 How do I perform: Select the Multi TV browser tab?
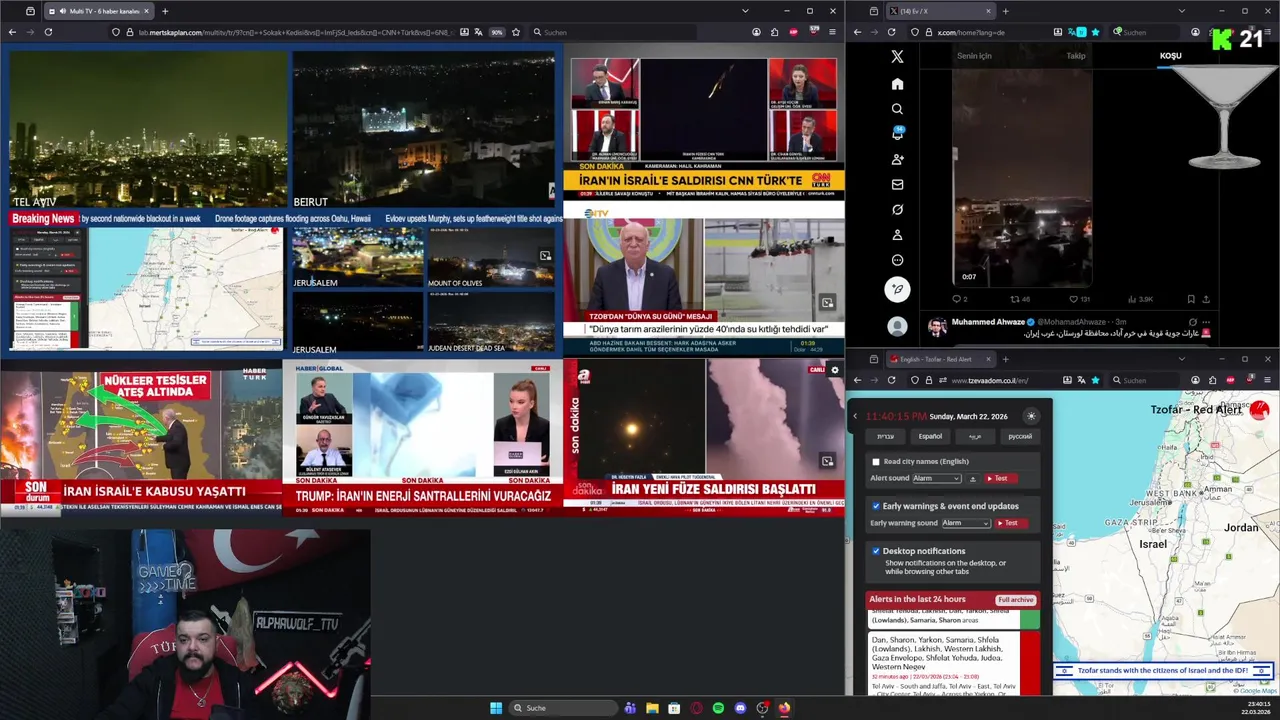(x=99, y=11)
